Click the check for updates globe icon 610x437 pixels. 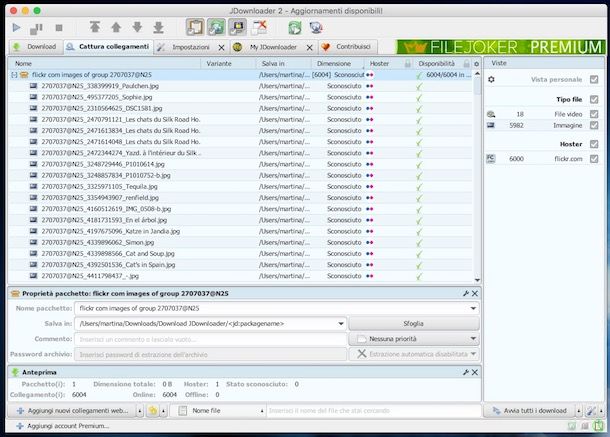click(x=316, y=28)
